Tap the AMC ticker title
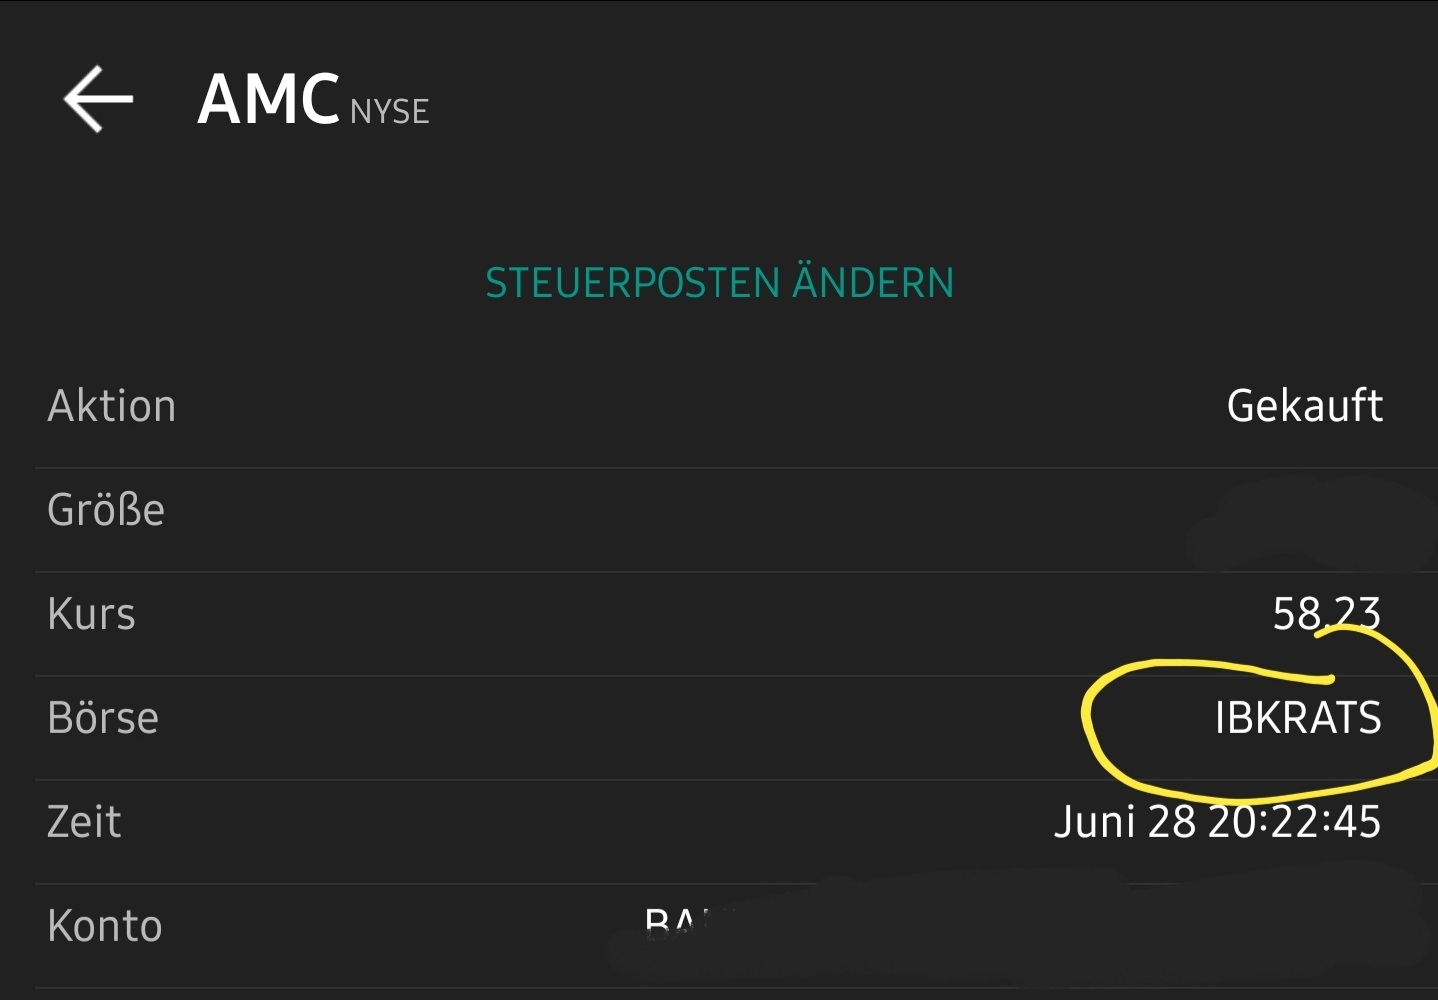This screenshot has width=1438, height=1000. click(268, 97)
